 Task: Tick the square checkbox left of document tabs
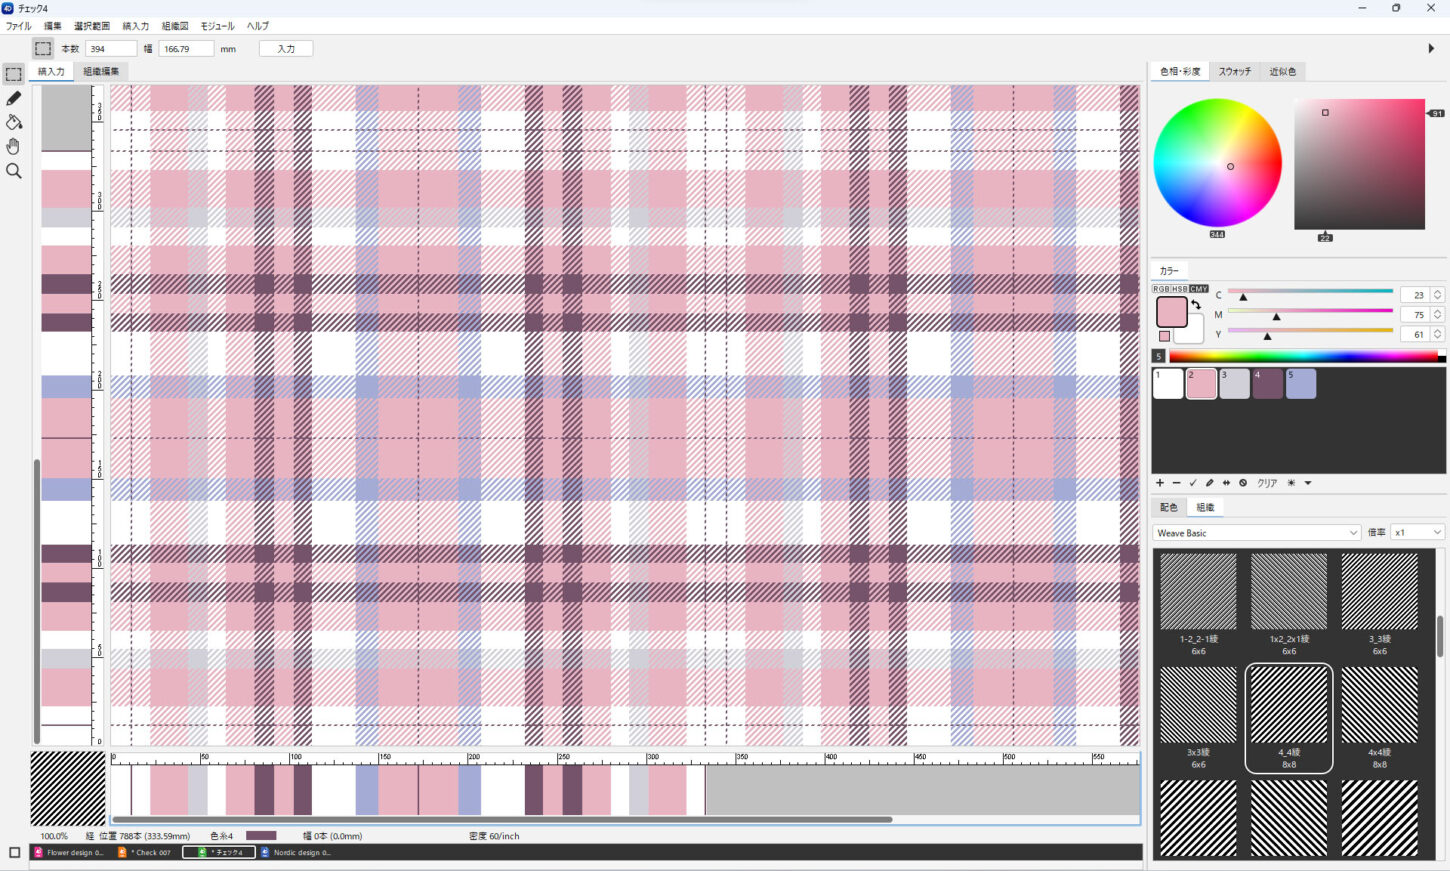click(14, 853)
